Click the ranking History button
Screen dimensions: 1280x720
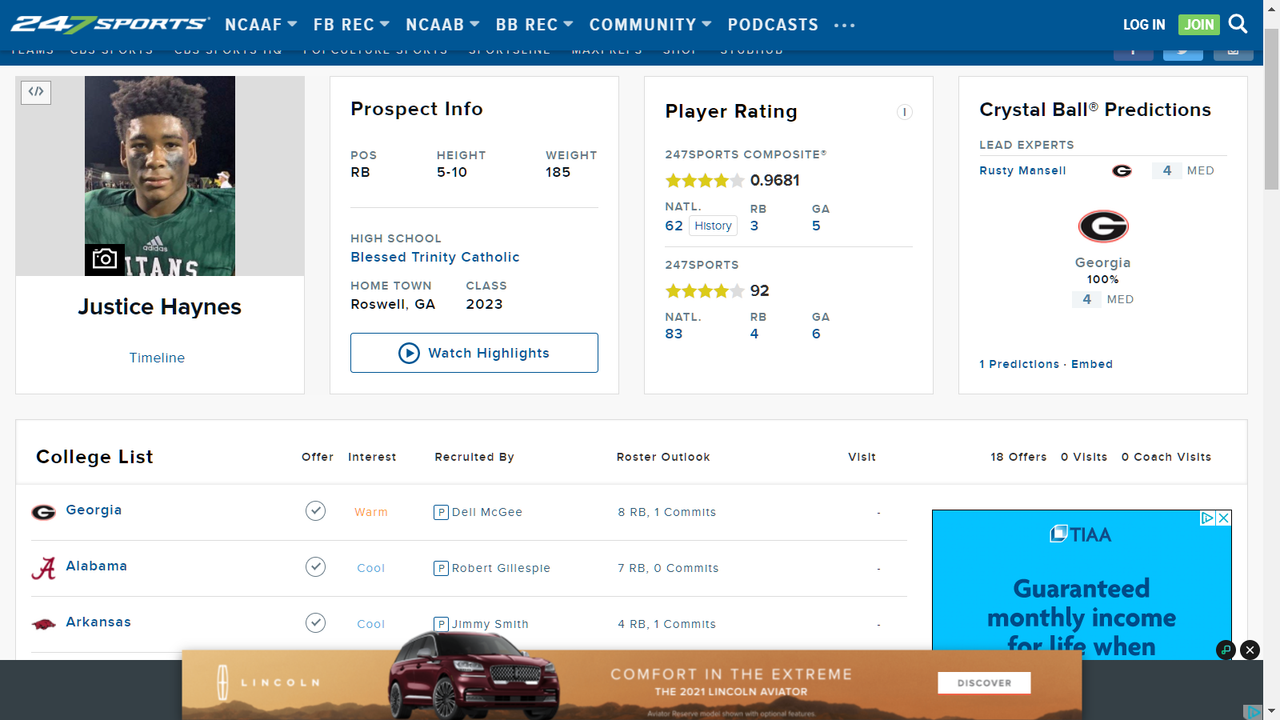click(x=713, y=226)
